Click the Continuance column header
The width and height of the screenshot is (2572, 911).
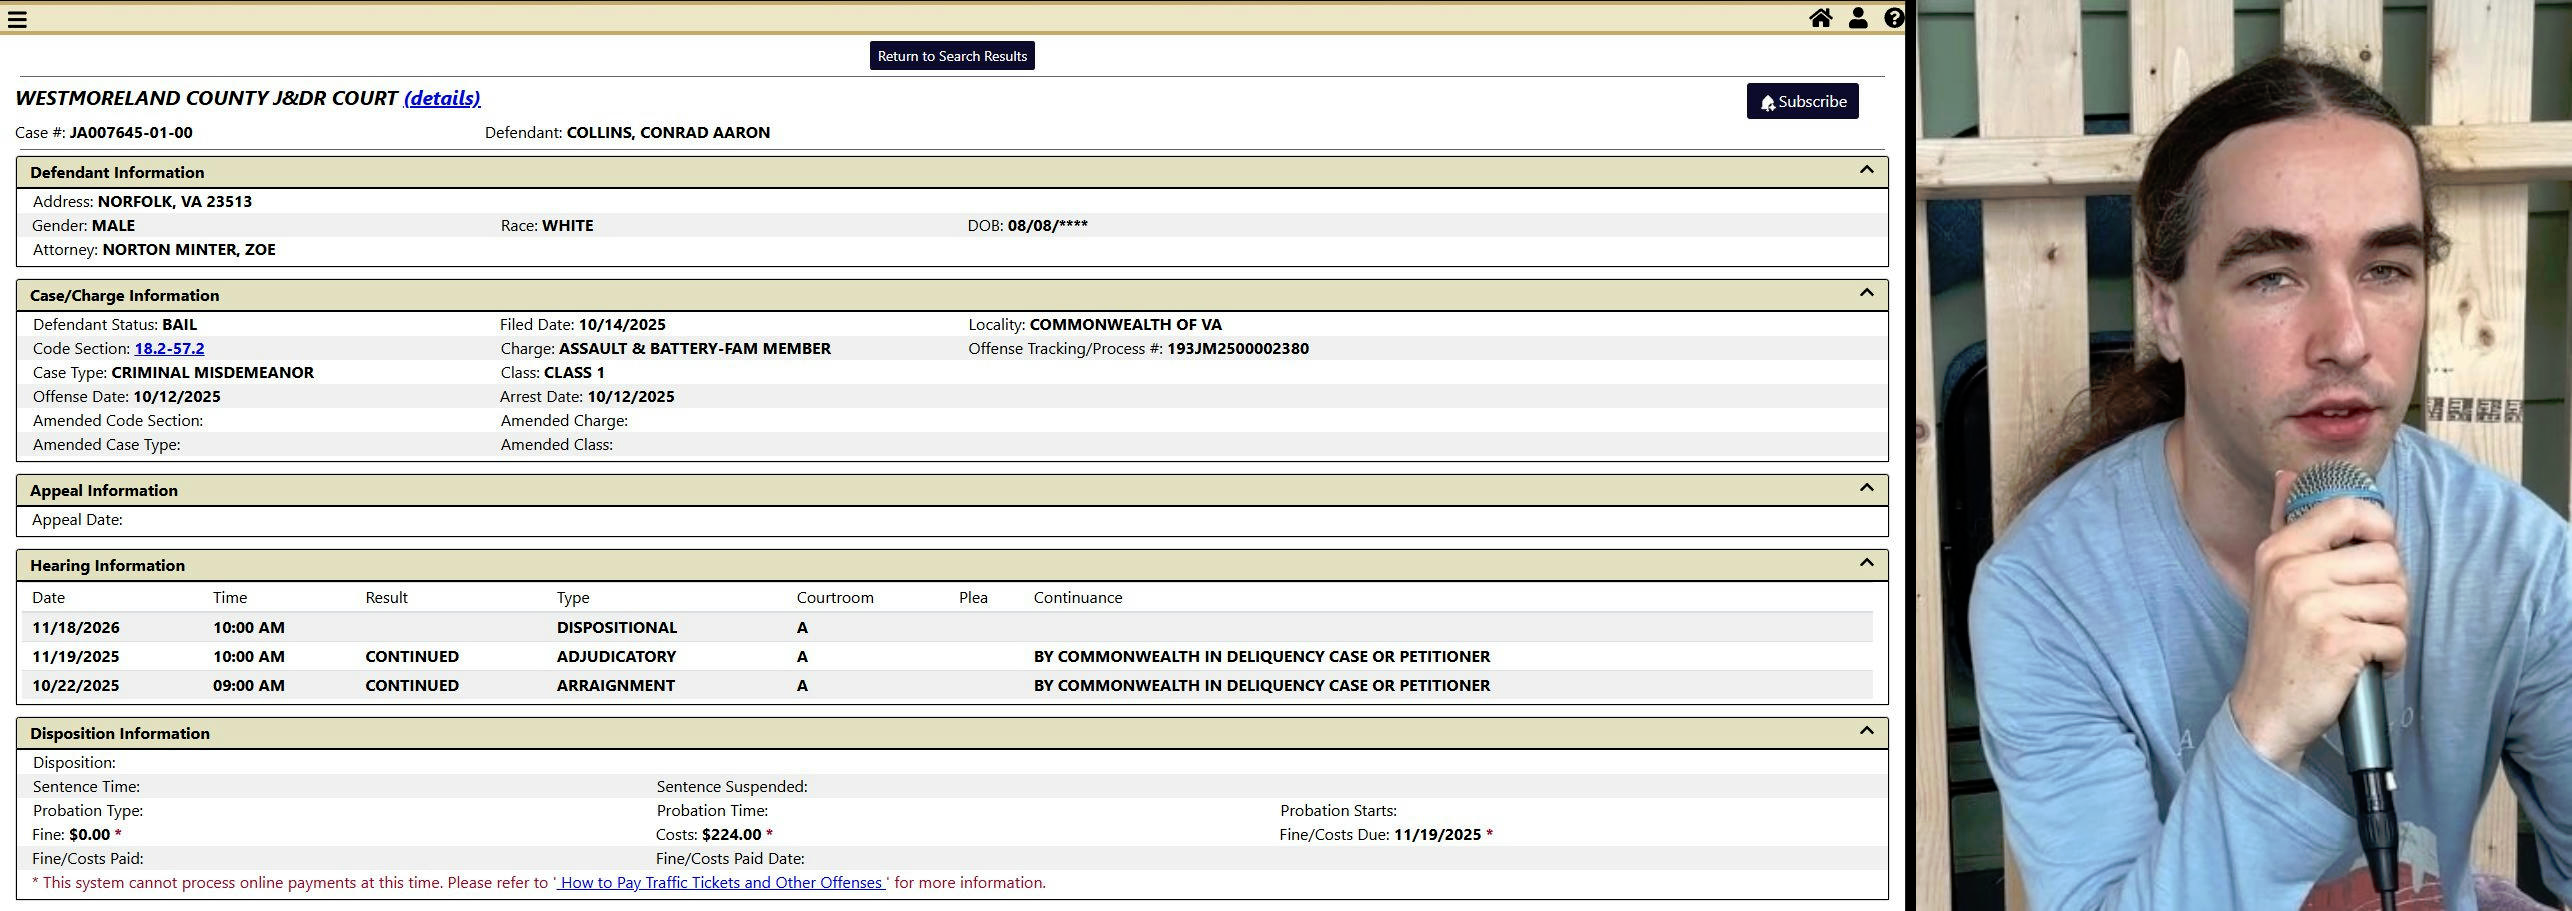click(x=1077, y=597)
